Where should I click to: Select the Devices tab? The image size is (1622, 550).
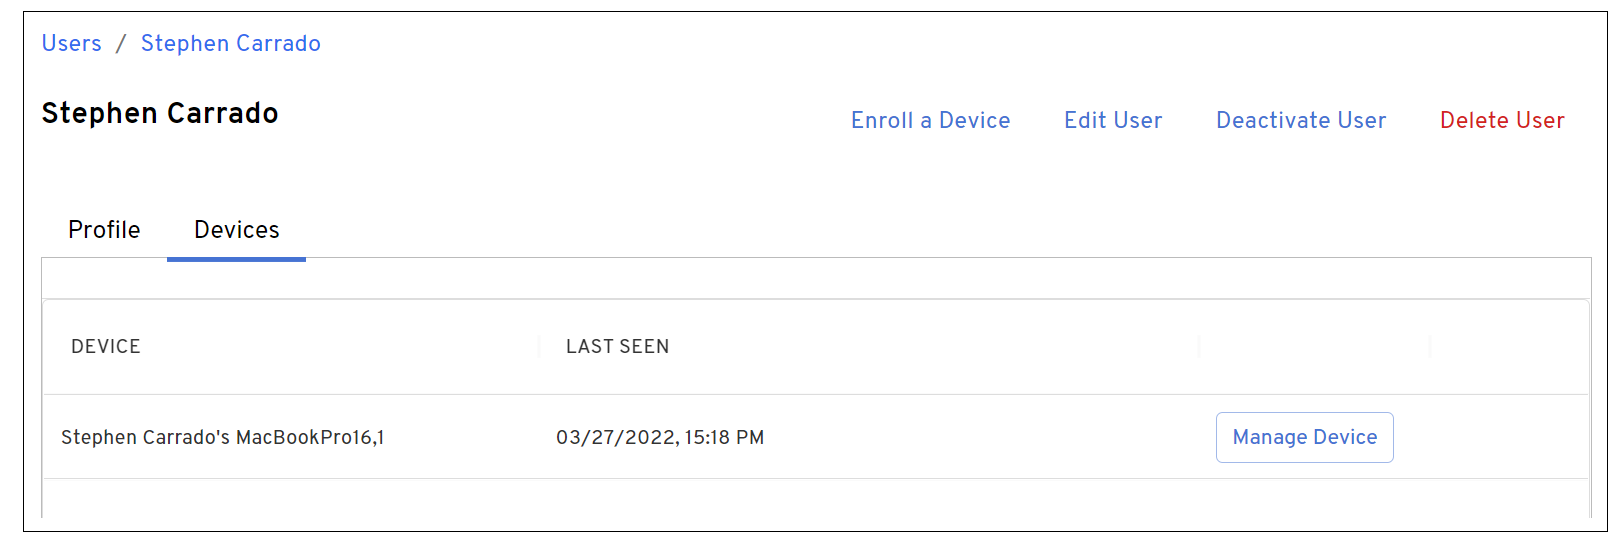point(237,230)
